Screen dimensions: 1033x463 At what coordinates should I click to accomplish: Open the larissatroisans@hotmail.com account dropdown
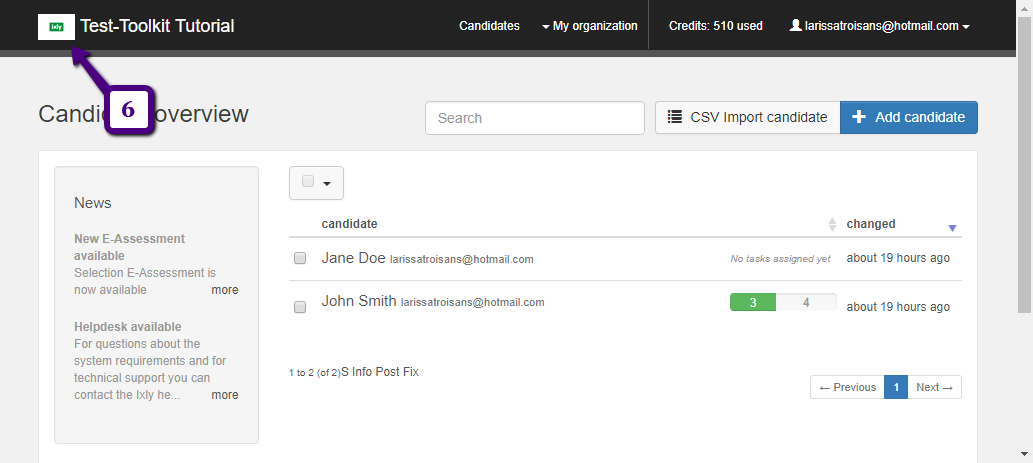(879, 26)
